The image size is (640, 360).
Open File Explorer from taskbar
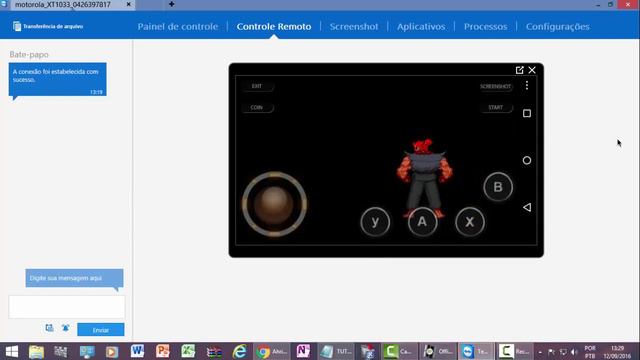point(36,351)
